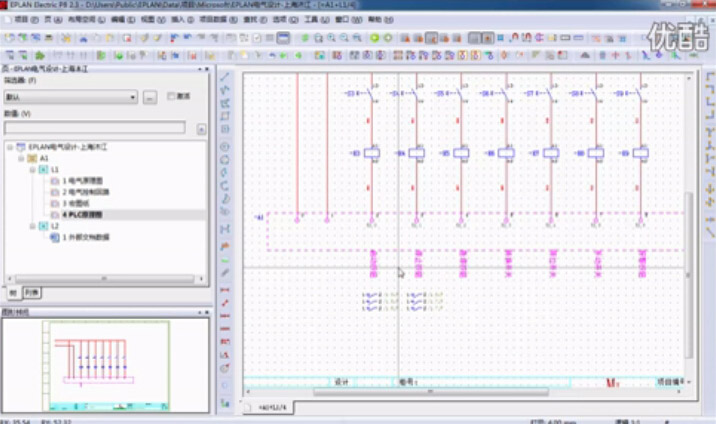The image size is (716, 424).
Task: Click the drawing area horizontal scrollbar
Action: coord(431,392)
